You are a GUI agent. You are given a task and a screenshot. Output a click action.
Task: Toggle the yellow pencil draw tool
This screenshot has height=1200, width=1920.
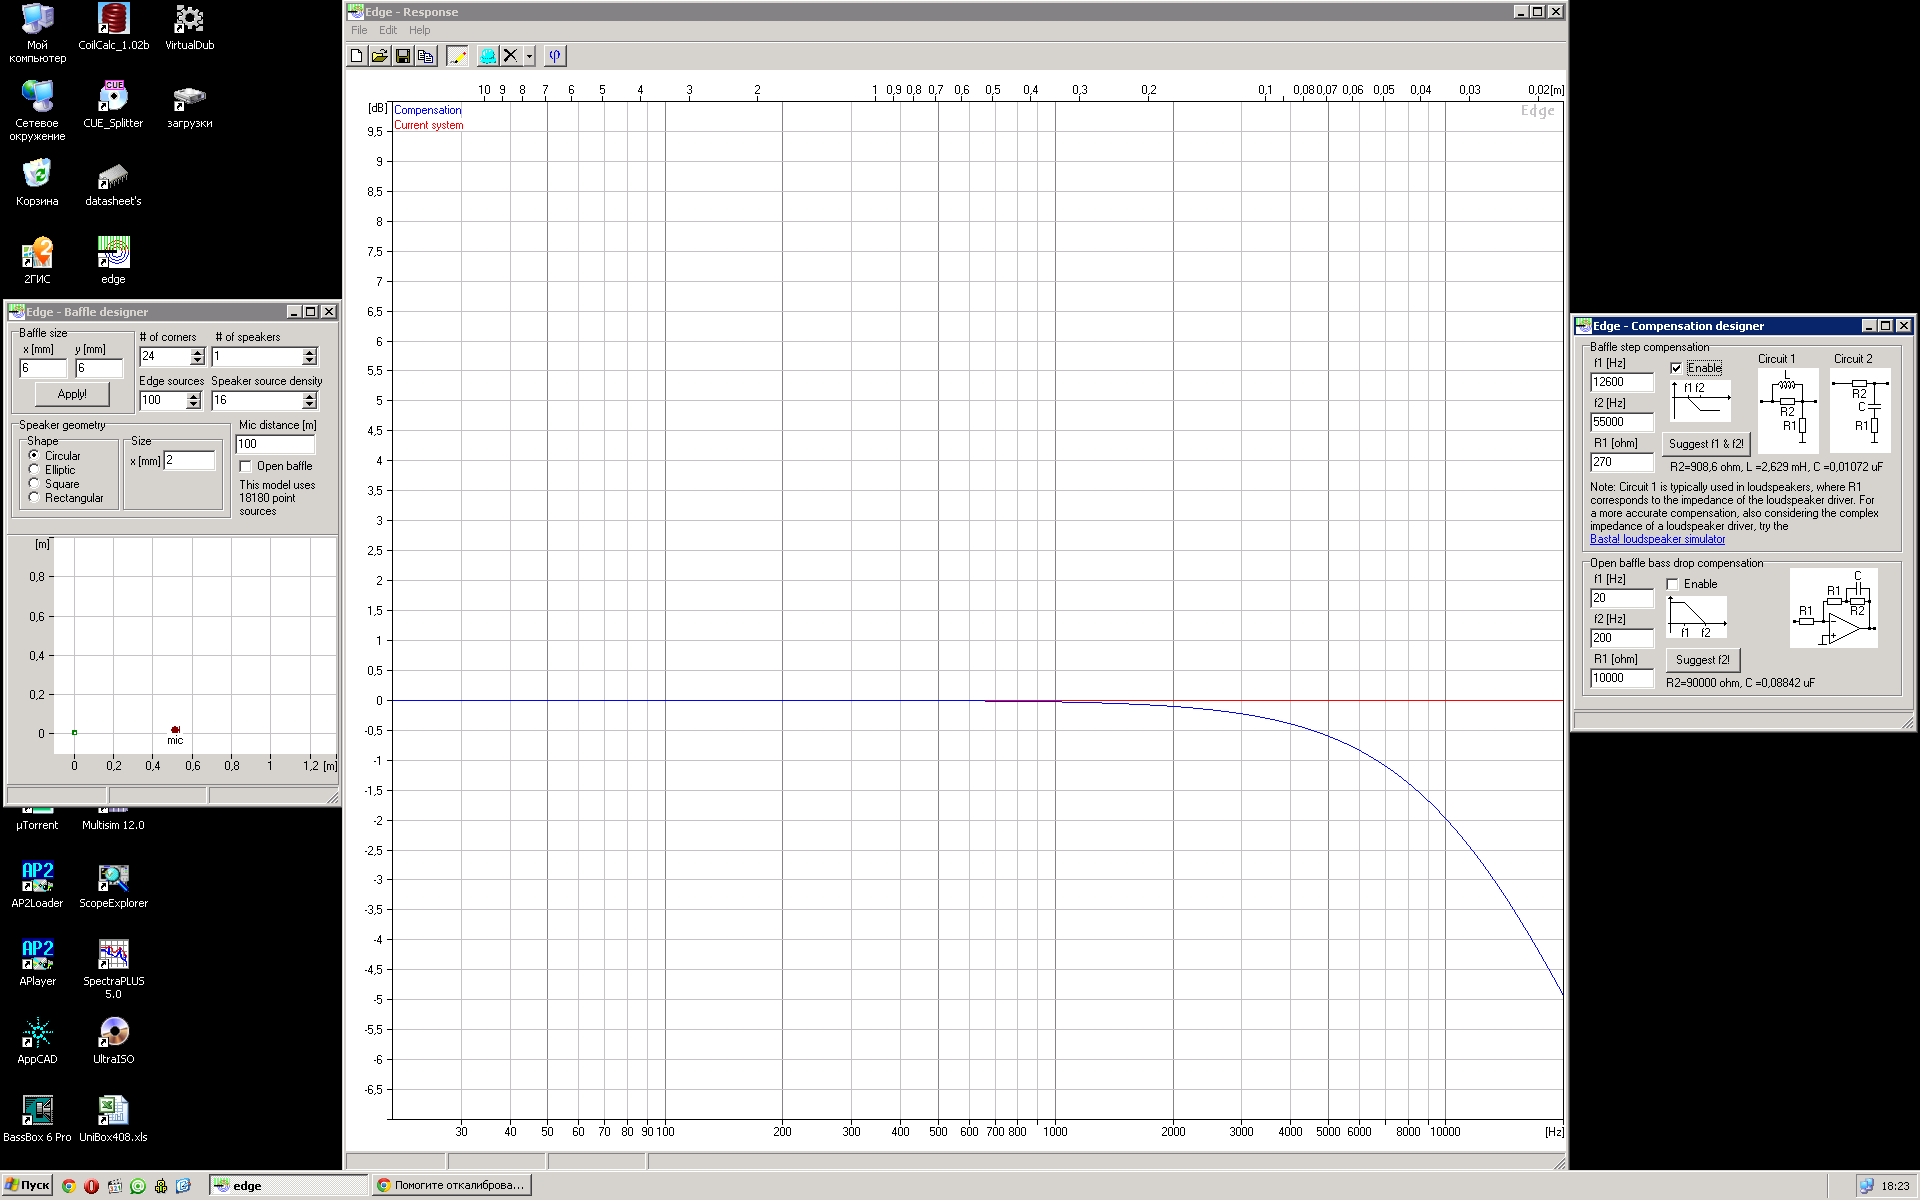(x=457, y=56)
